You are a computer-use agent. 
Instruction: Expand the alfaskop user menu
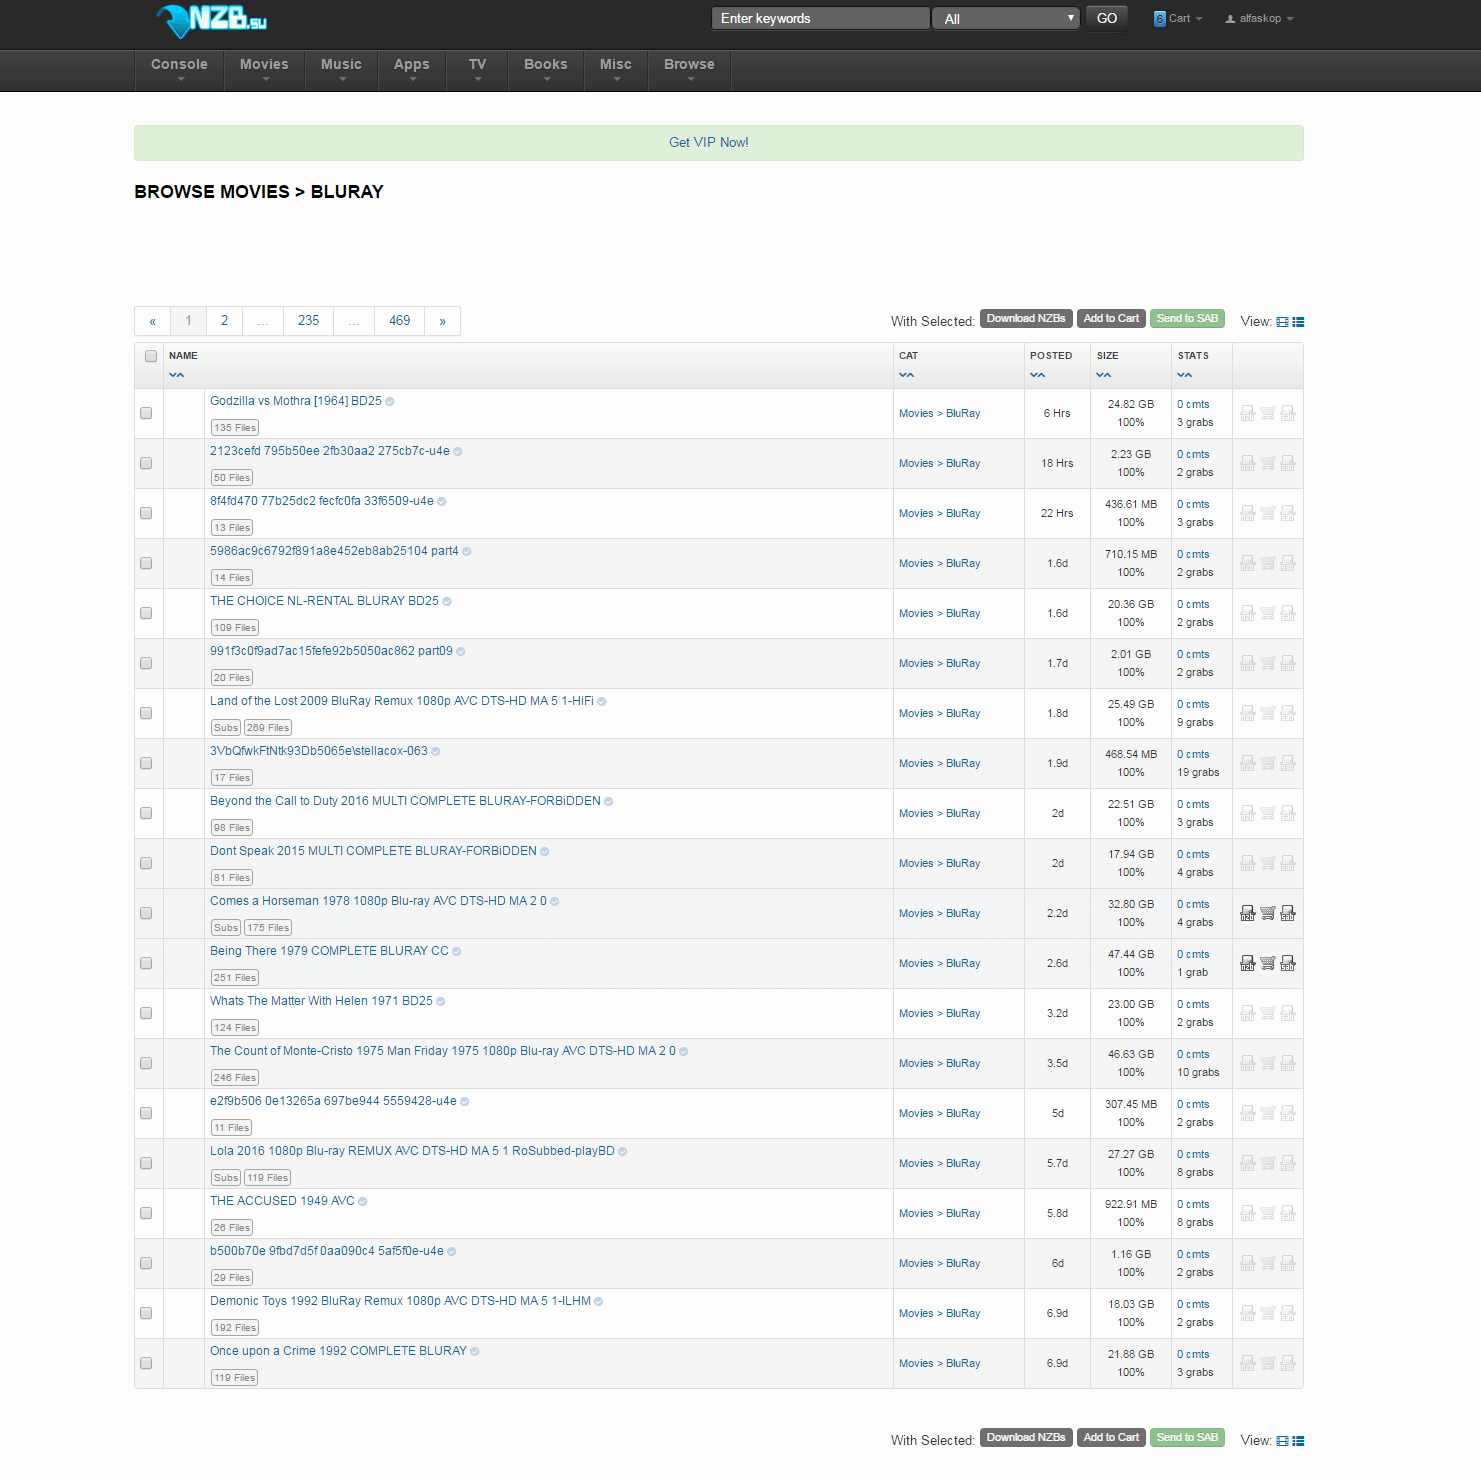point(1259,18)
